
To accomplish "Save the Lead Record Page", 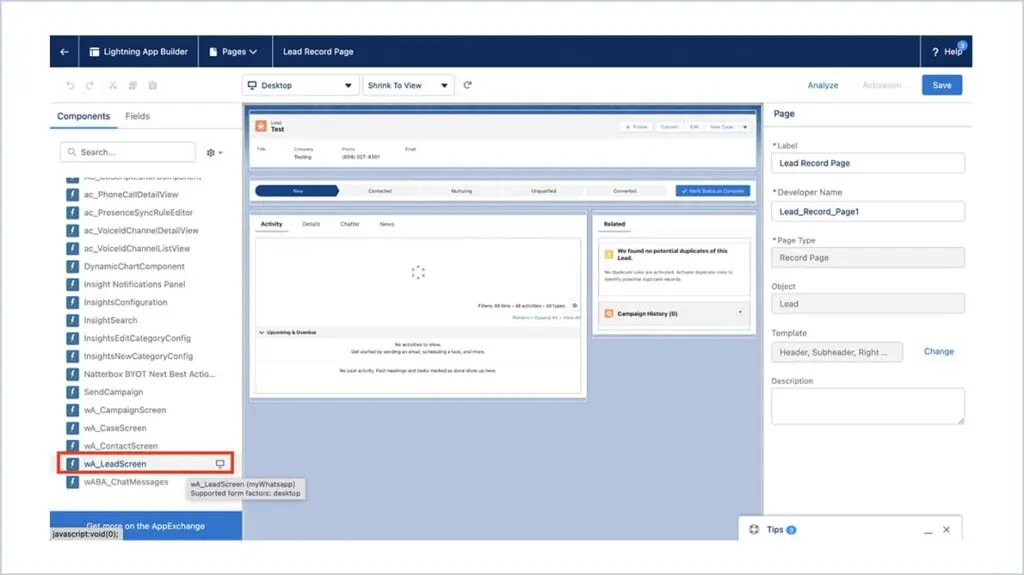I will coord(942,85).
